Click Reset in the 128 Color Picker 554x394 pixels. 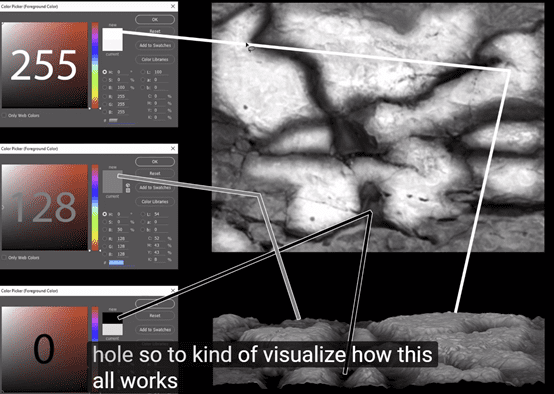pos(155,174)
